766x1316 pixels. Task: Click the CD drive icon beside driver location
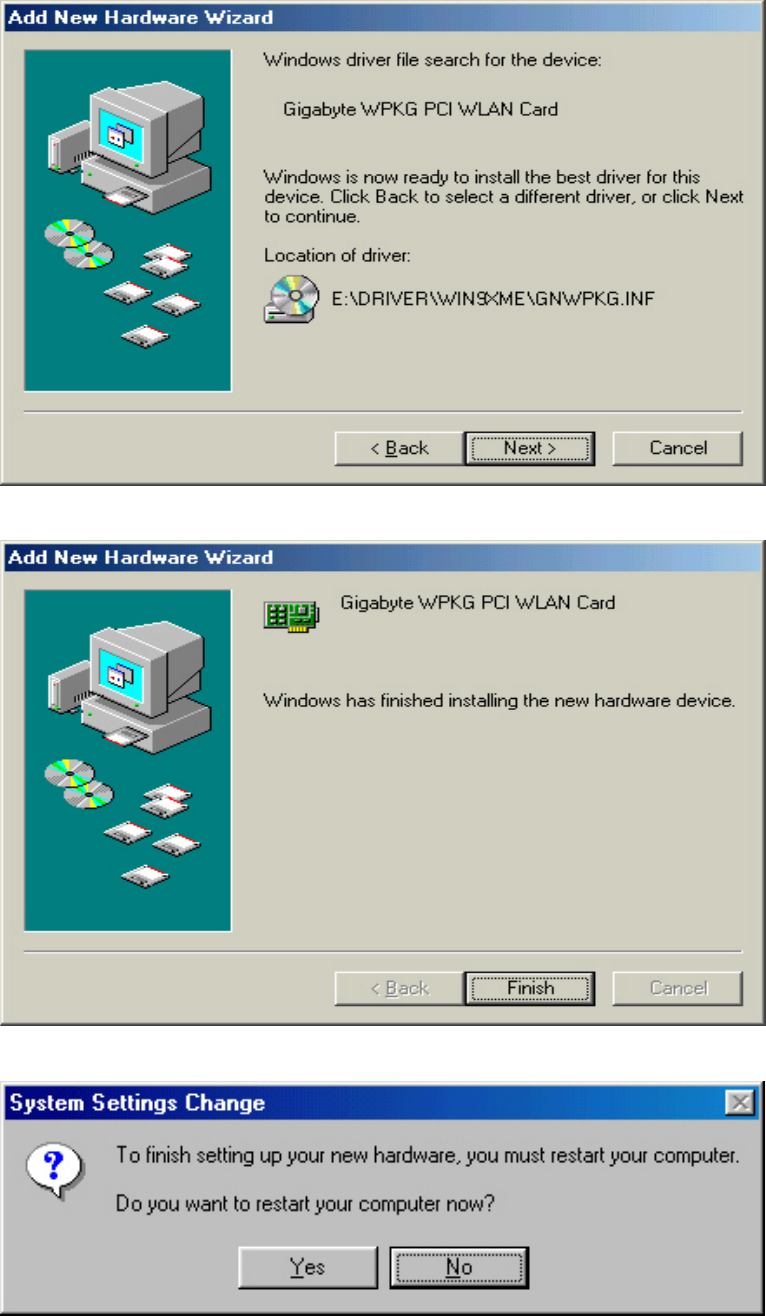point(291,299)
